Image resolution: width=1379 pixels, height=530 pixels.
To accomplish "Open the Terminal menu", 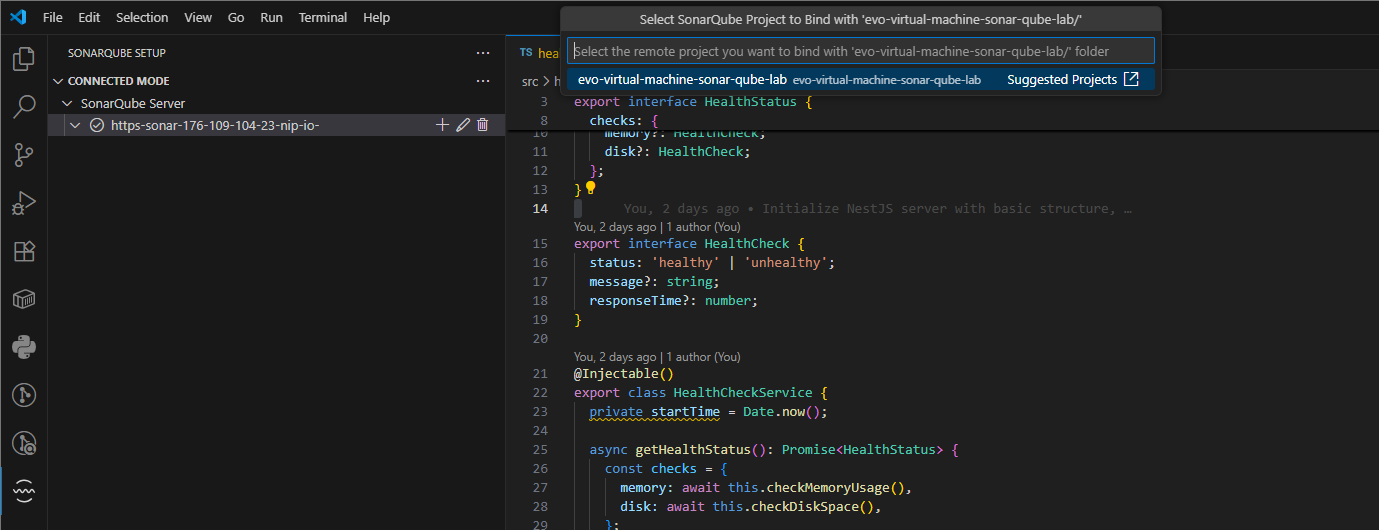I will 323,17.
